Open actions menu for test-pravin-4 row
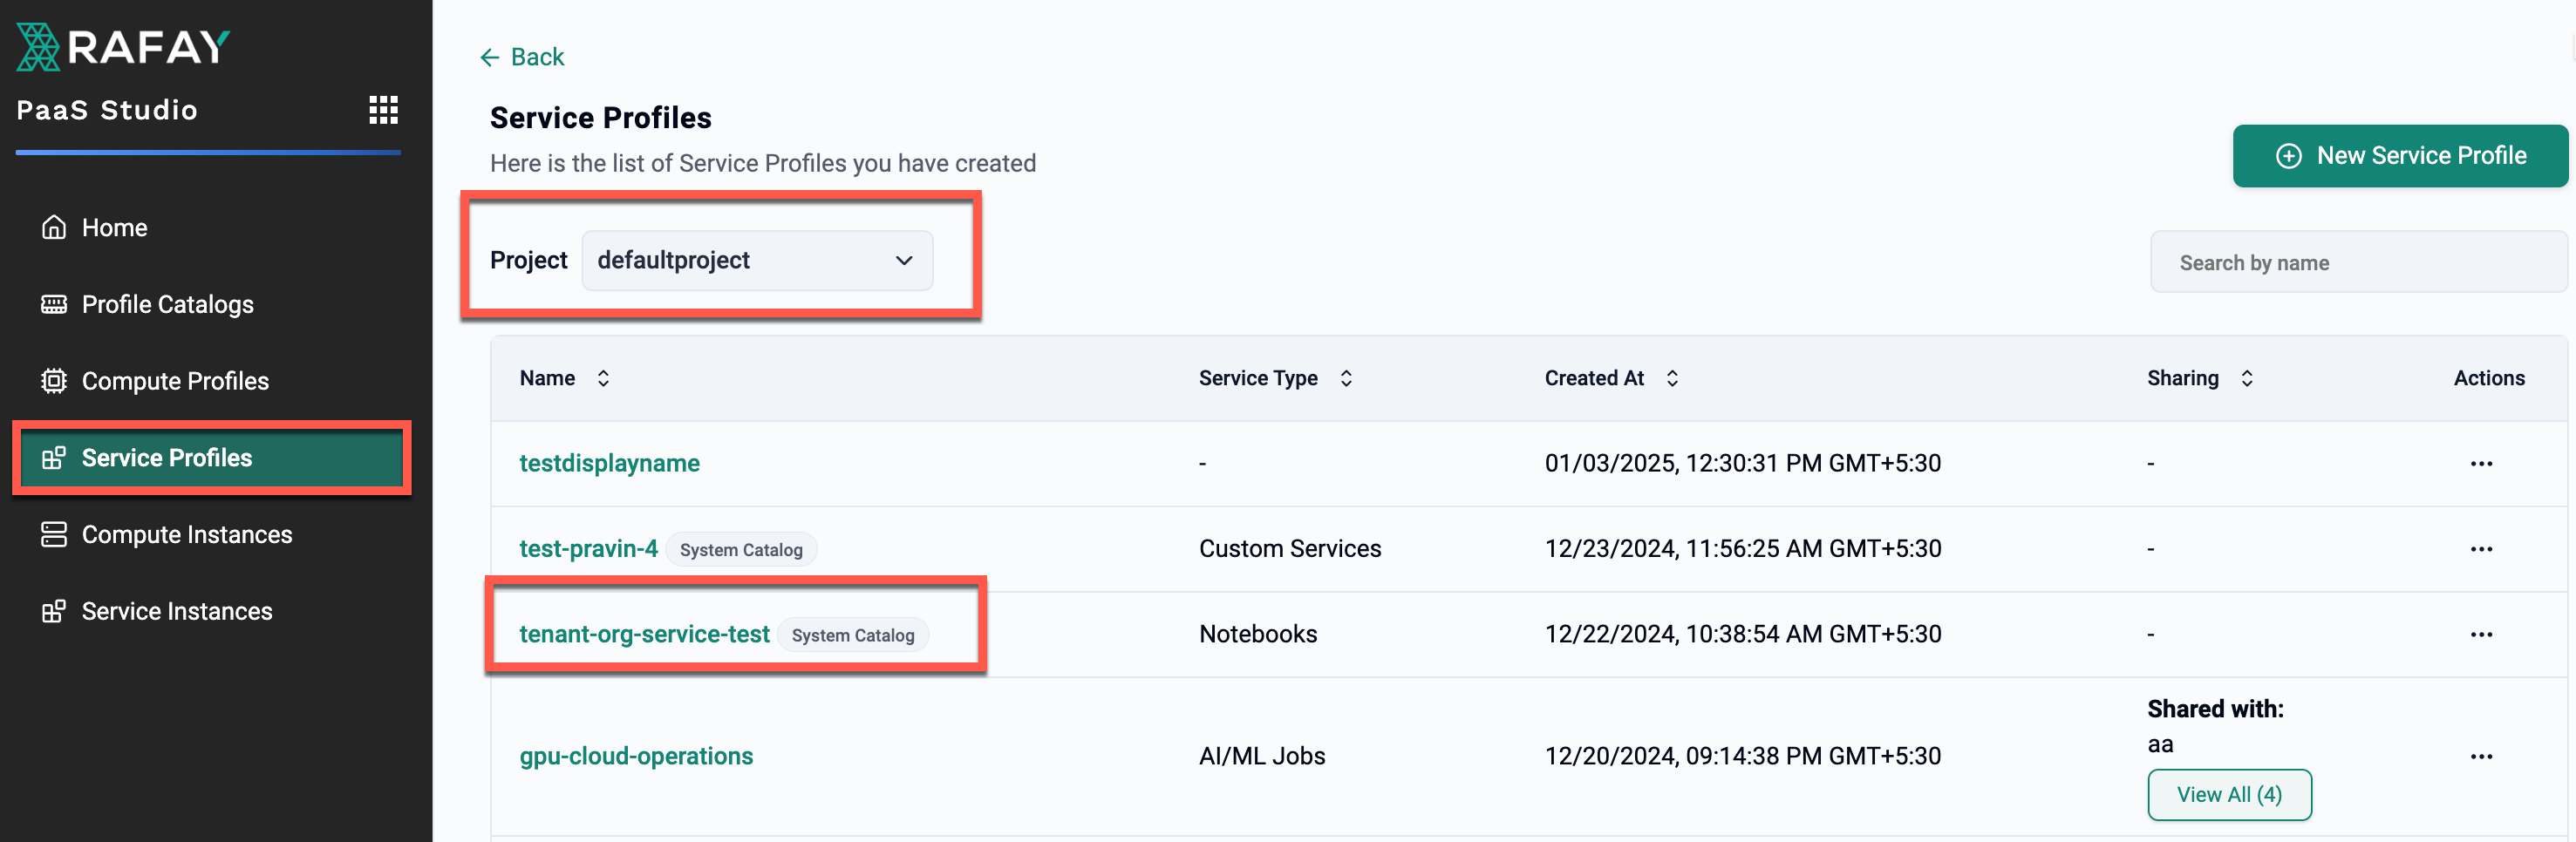The image size is (2576, 842). (x=2481, y=549)
